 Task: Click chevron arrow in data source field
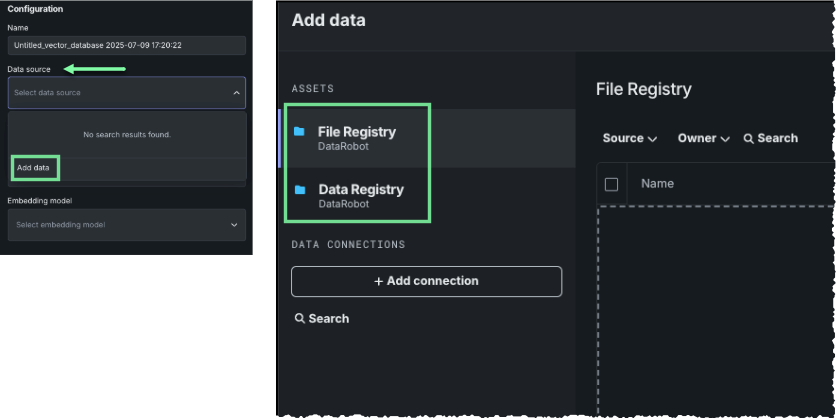[x=237, y=93]
